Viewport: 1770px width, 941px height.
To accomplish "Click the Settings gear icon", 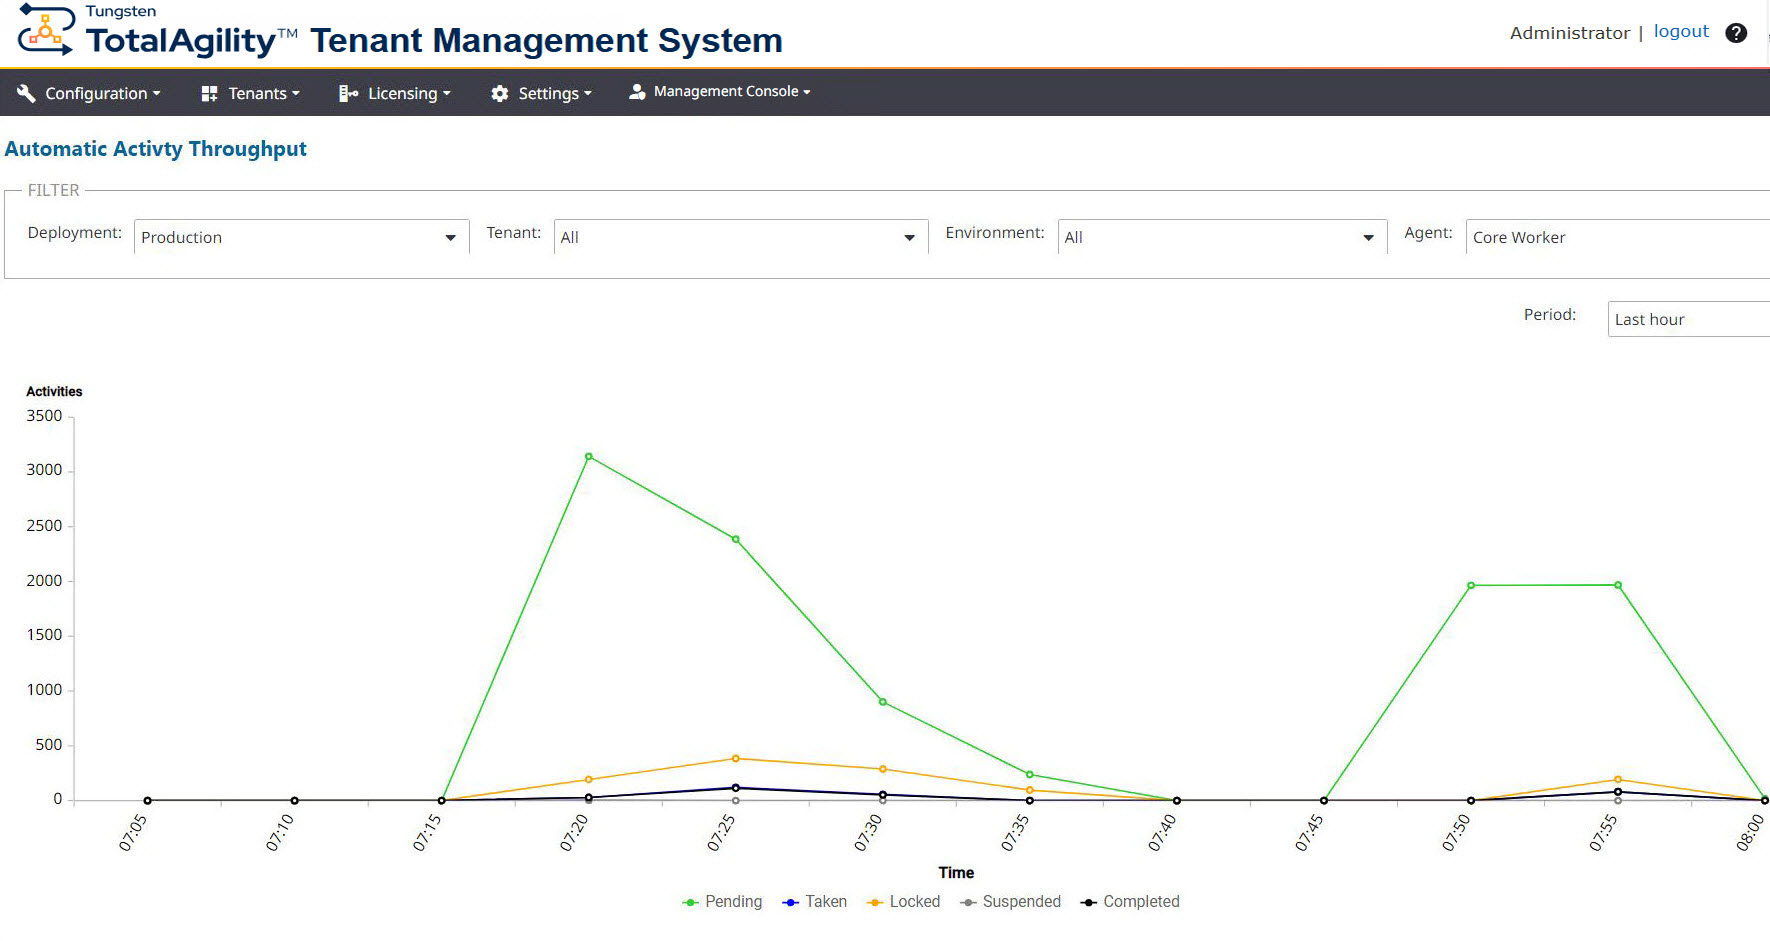I will 500,92.
